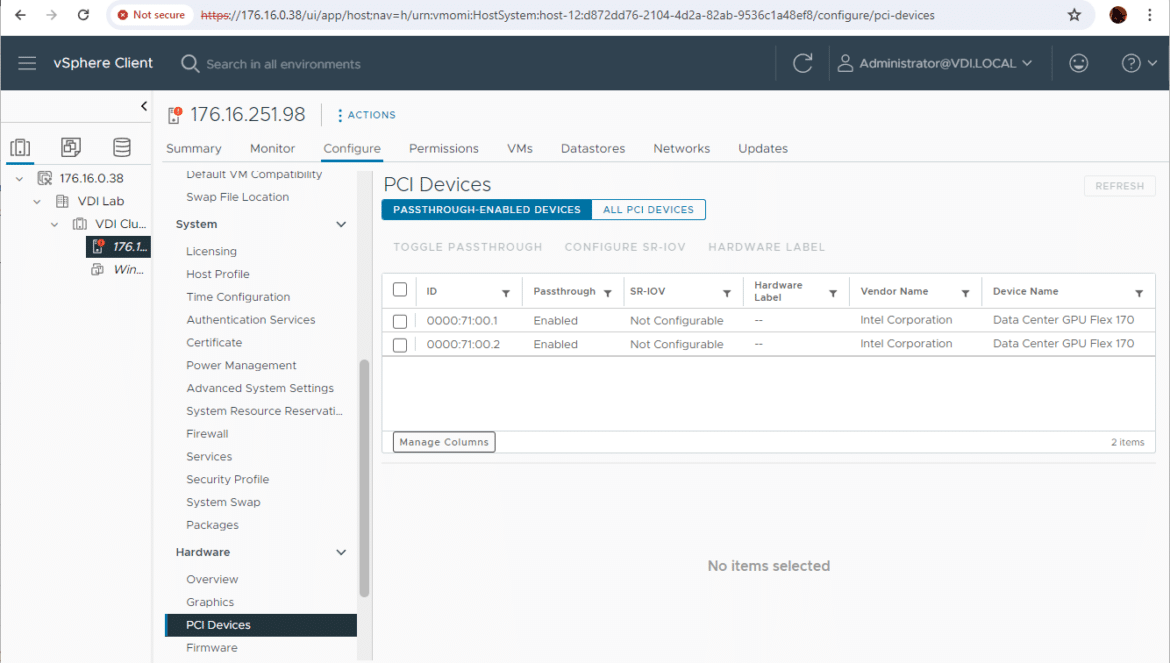Image resolution: width=1170 pixels, height=663 pixels.
Task: Open the feedback smiley face icon
Action: point(1078,63)
